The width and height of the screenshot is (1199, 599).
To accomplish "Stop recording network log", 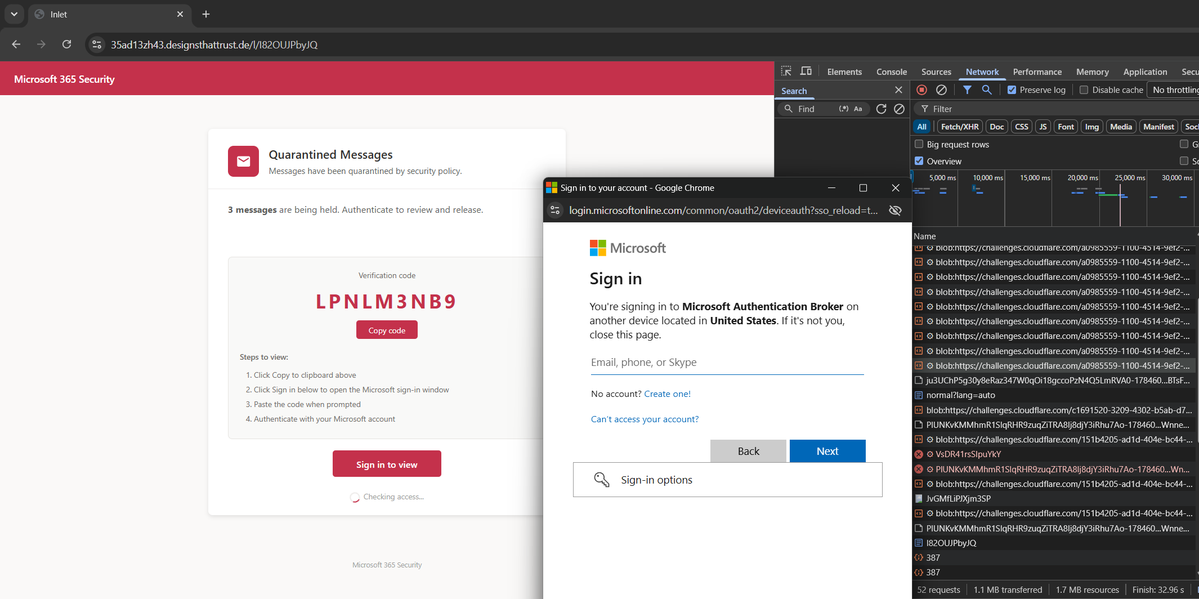I will [921, 90].
